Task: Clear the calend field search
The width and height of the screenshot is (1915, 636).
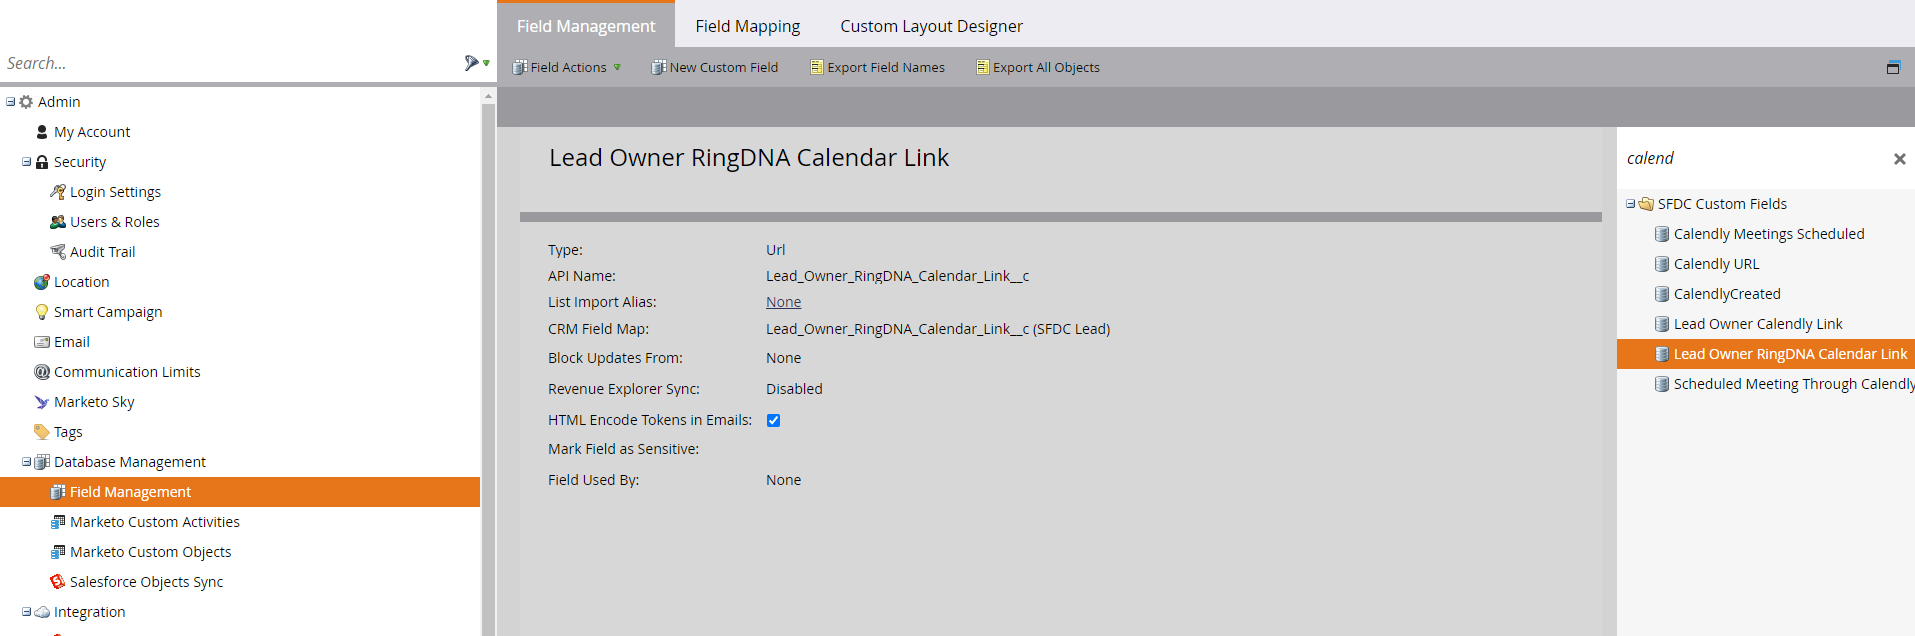Action: click(1899, 159)
